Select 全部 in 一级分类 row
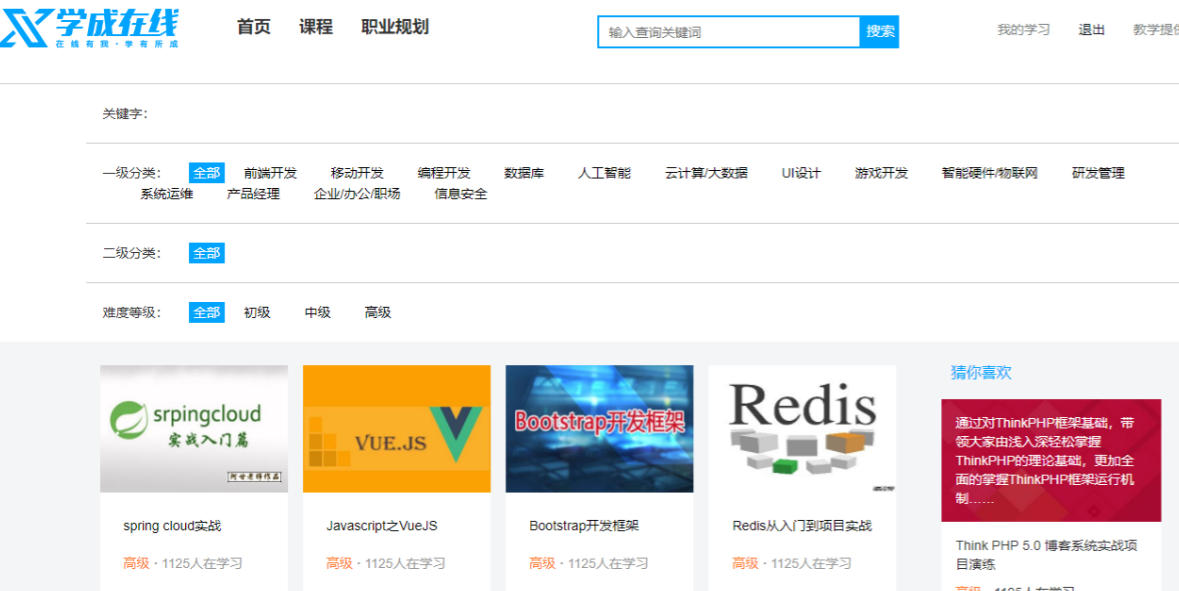The height and width of the screenshot is (591, 1179). tap(207, 173)
